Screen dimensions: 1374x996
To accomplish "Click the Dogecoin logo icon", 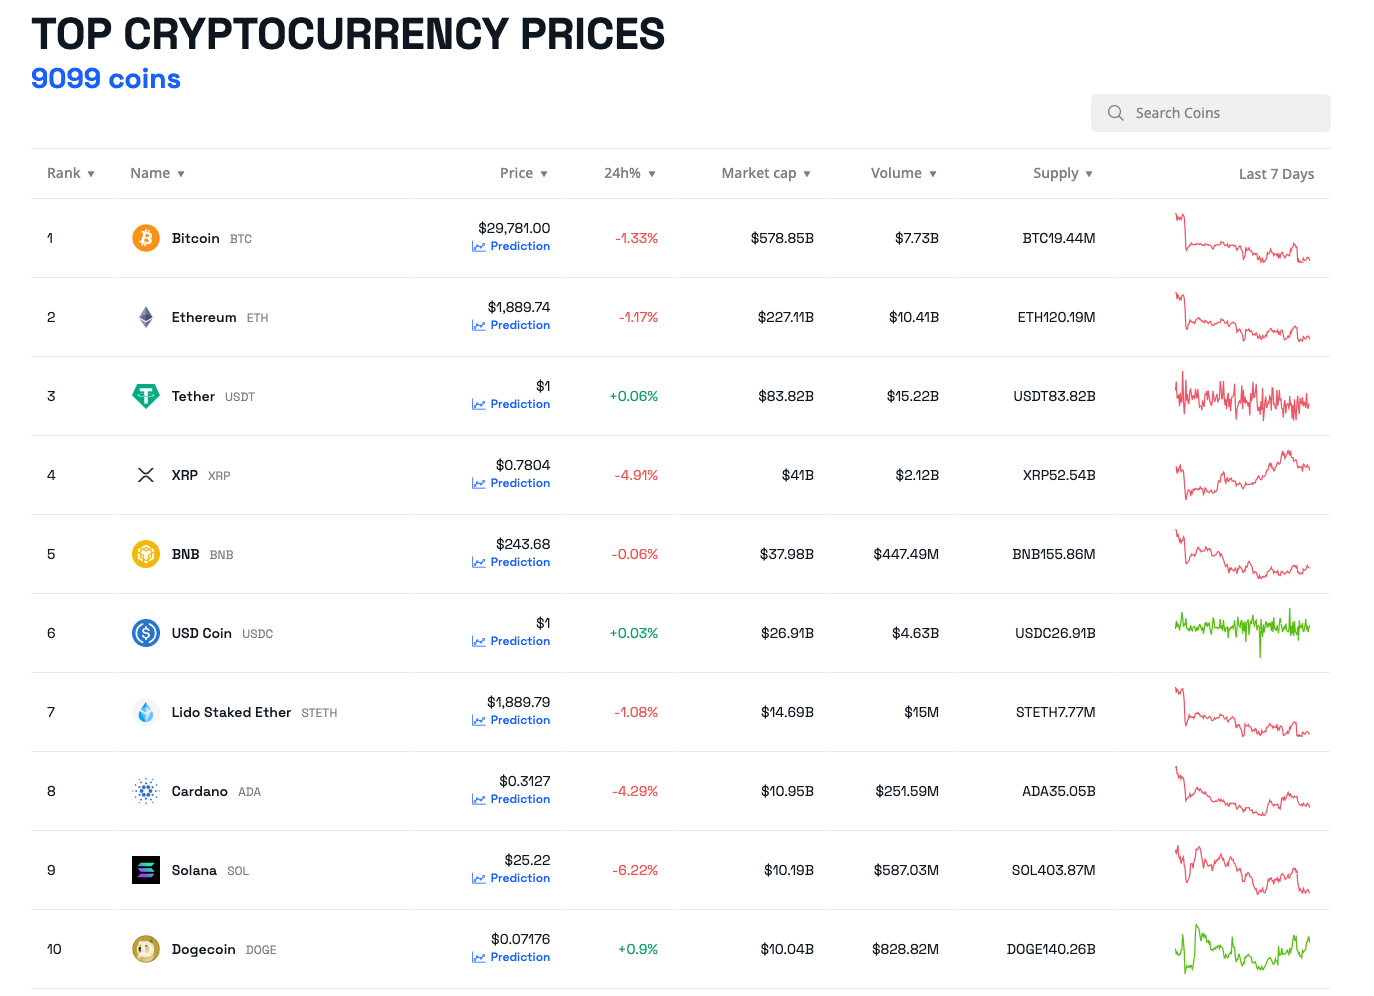I will (146, 949).
